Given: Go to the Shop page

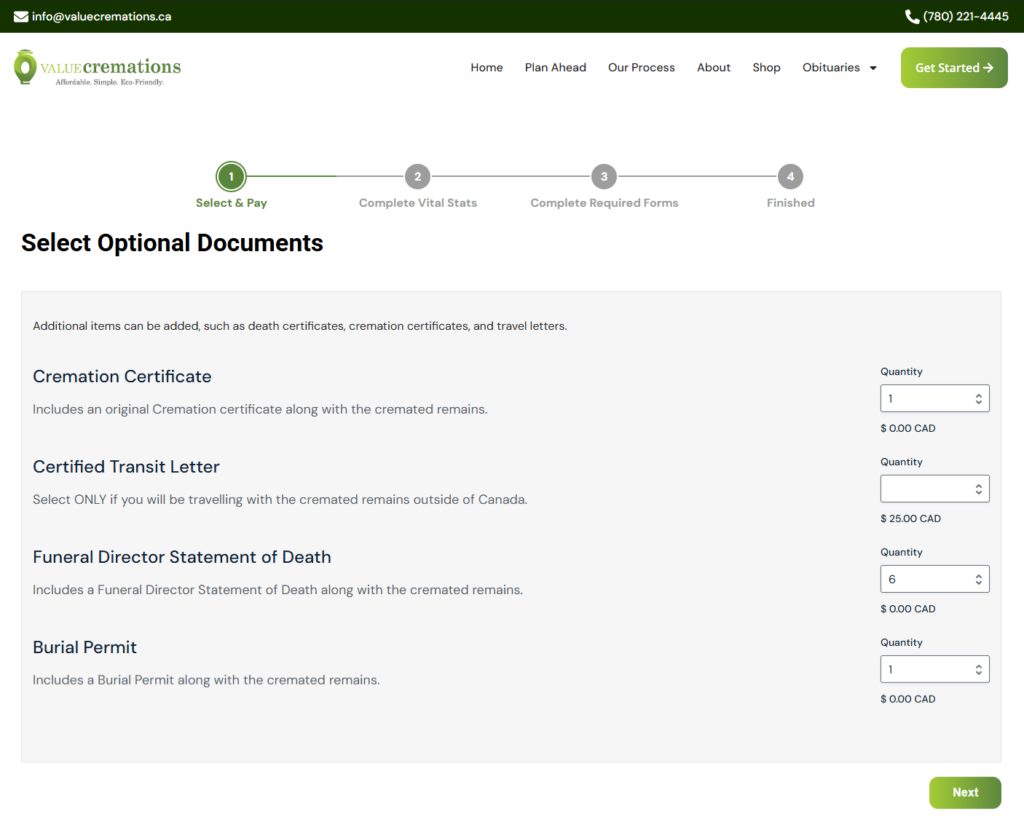Looking at the screenshot, I should coord(766,67).
